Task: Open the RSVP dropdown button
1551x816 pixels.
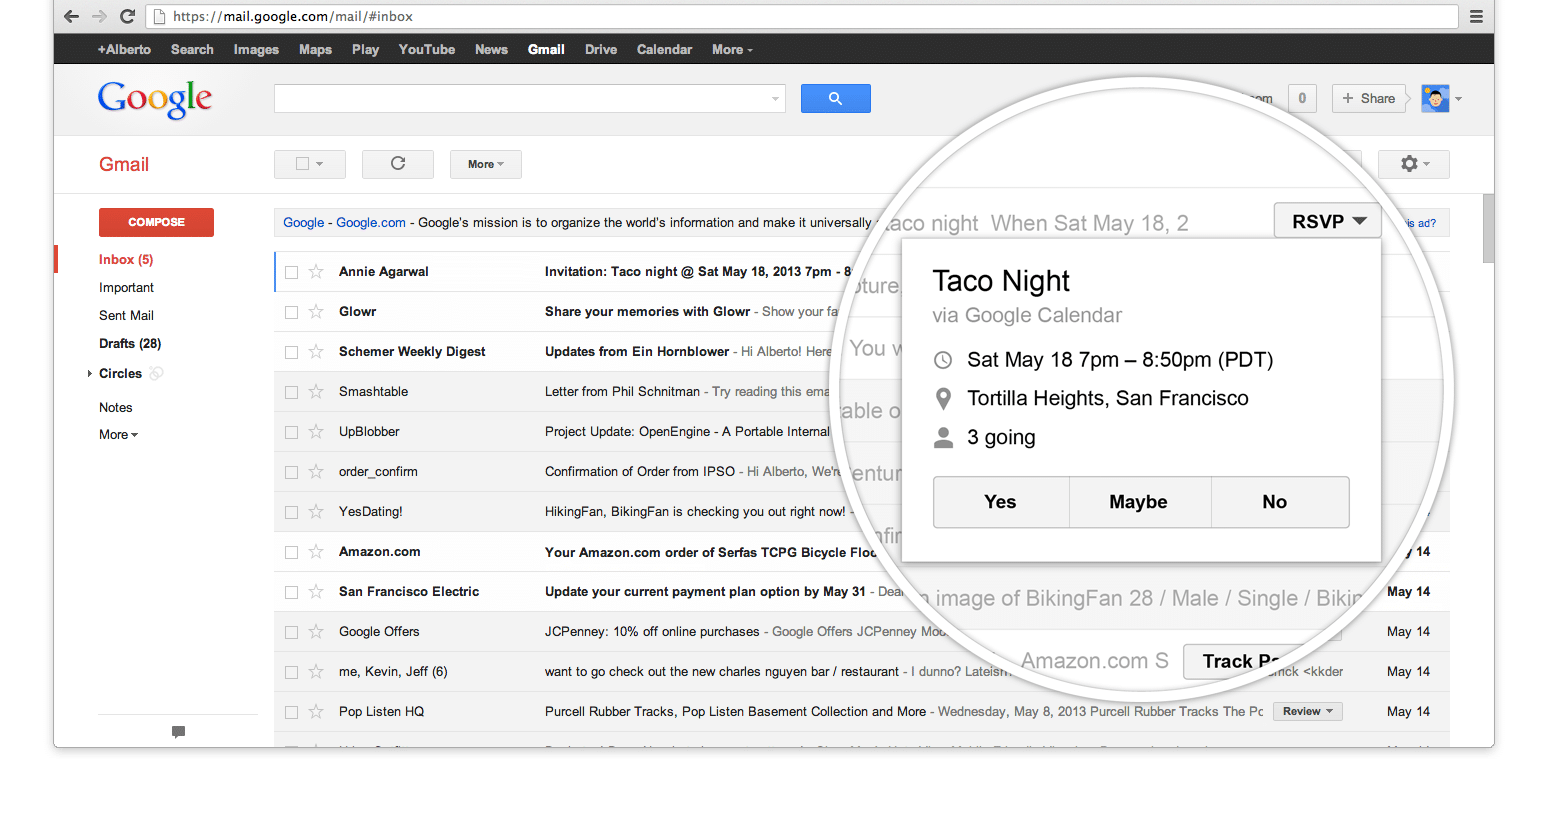Action: point(1327,221)
